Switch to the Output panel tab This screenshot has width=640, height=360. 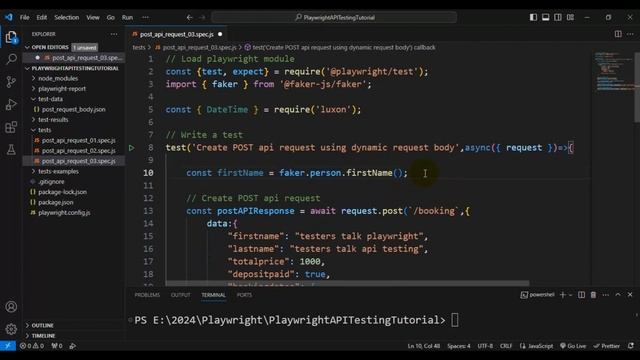[x=180, y=295]
